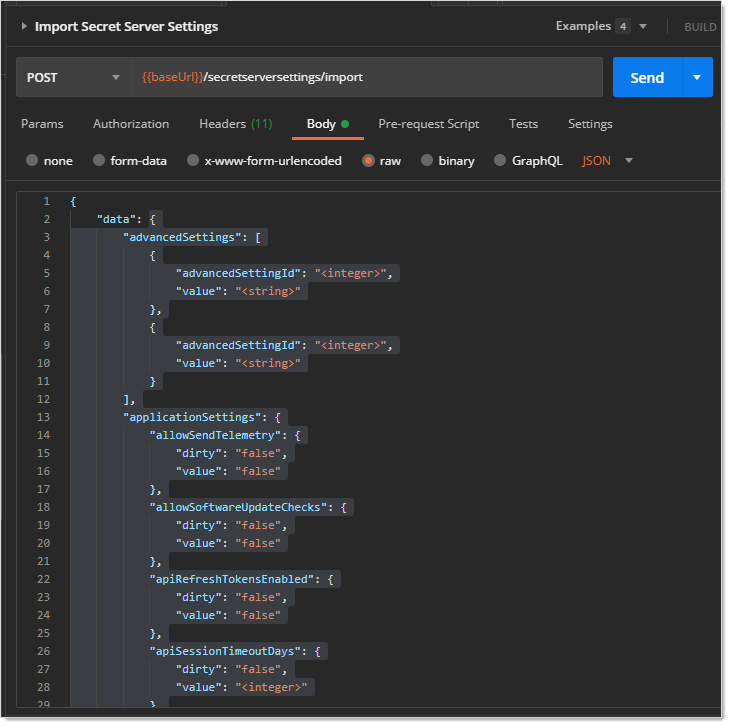Go to the Tests tab
The width and height of the screenshot is (730, 726).
click(523, 124)
